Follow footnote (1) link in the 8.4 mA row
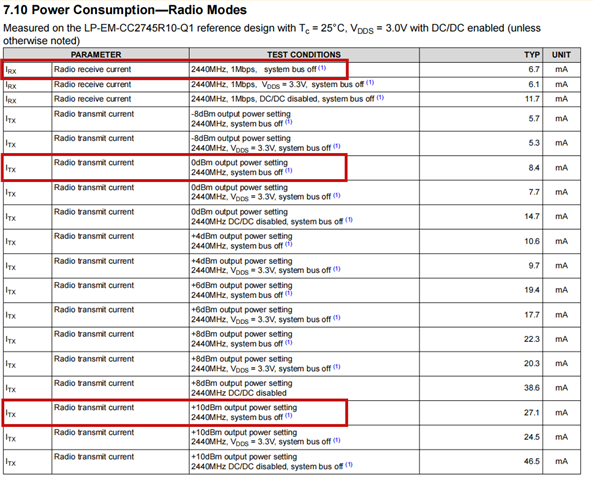The width and height of the screenshot is (594, 480). (x=288, y=170)
